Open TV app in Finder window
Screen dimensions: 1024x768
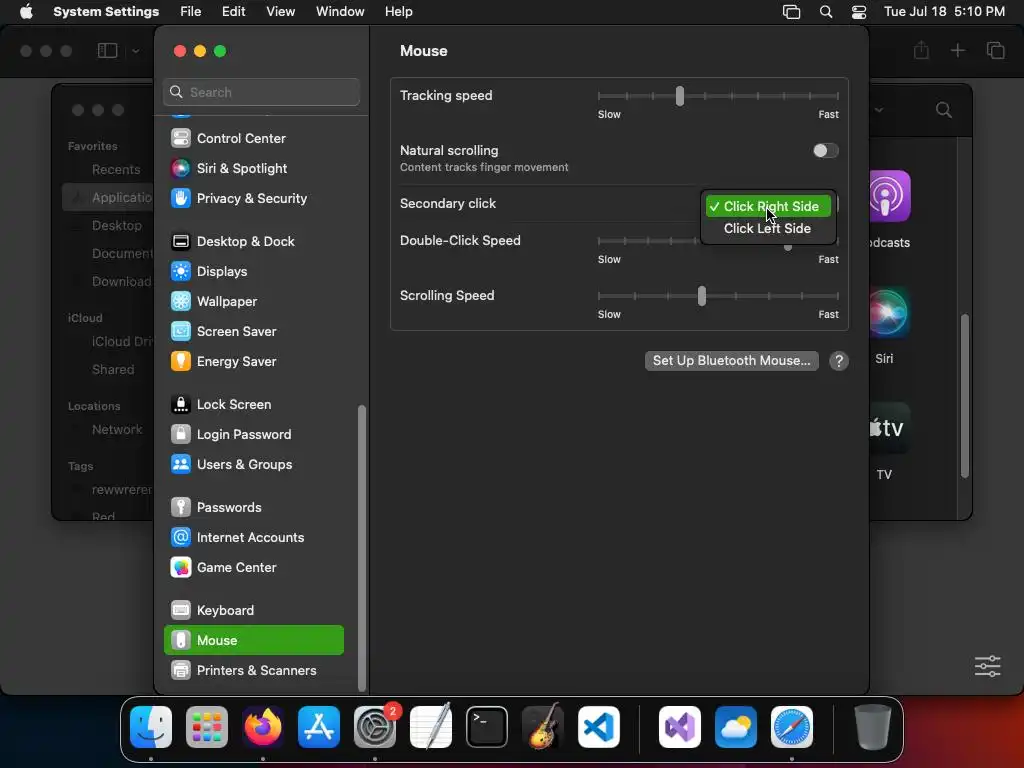click(x=889, y=428)
